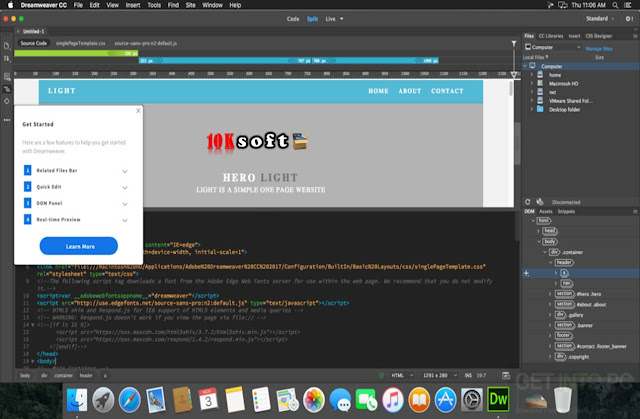640x419 pixels.
Task: Click the real-time preview icon in status bar
Action: [506, 375]
